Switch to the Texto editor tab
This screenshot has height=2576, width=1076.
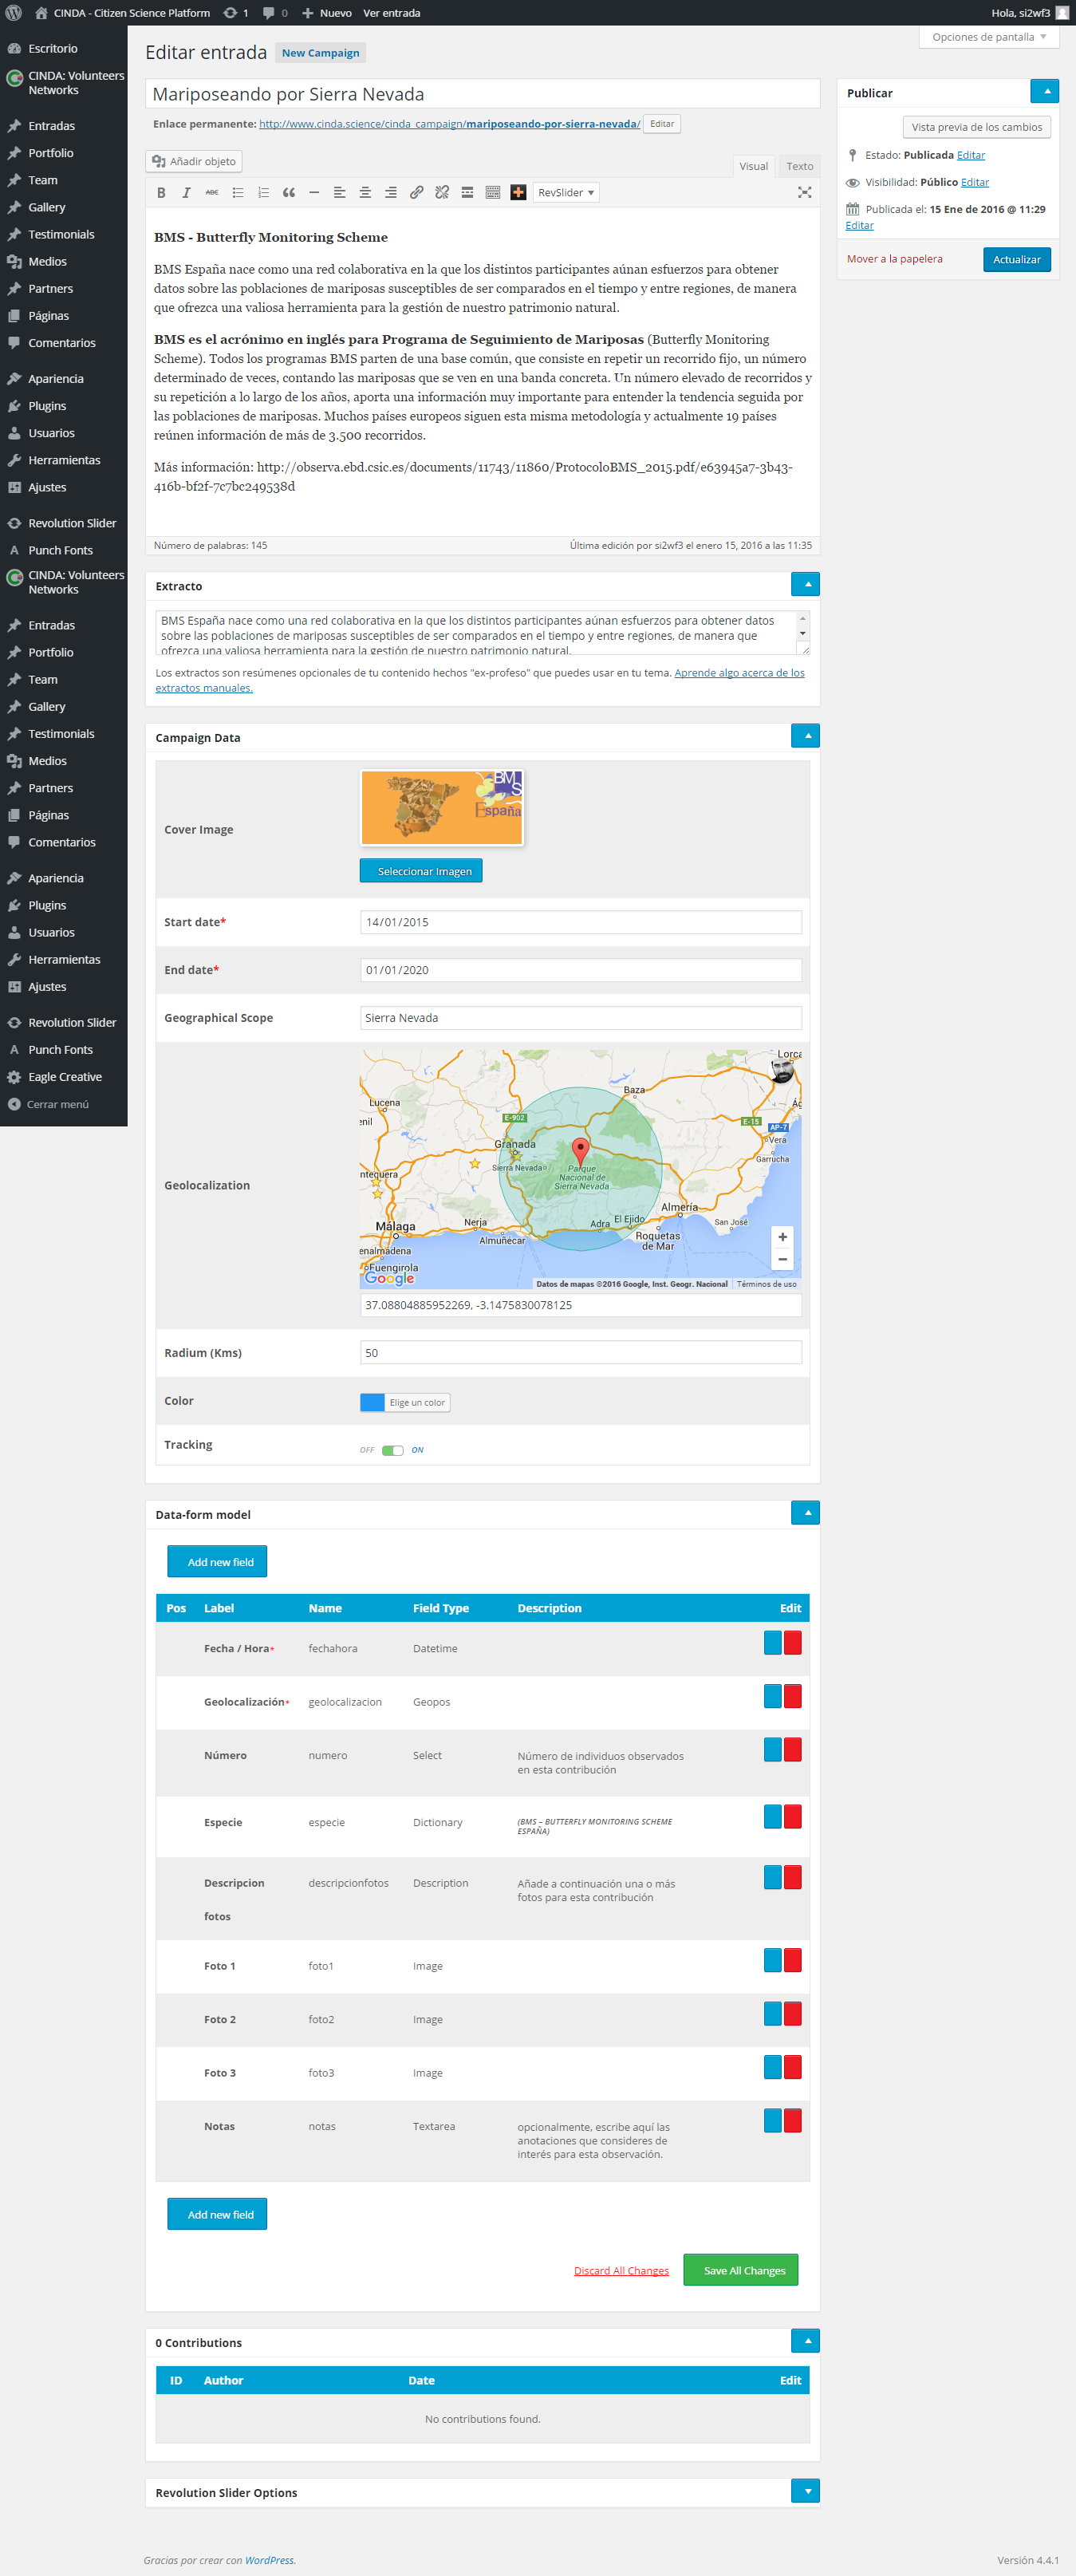799,166
